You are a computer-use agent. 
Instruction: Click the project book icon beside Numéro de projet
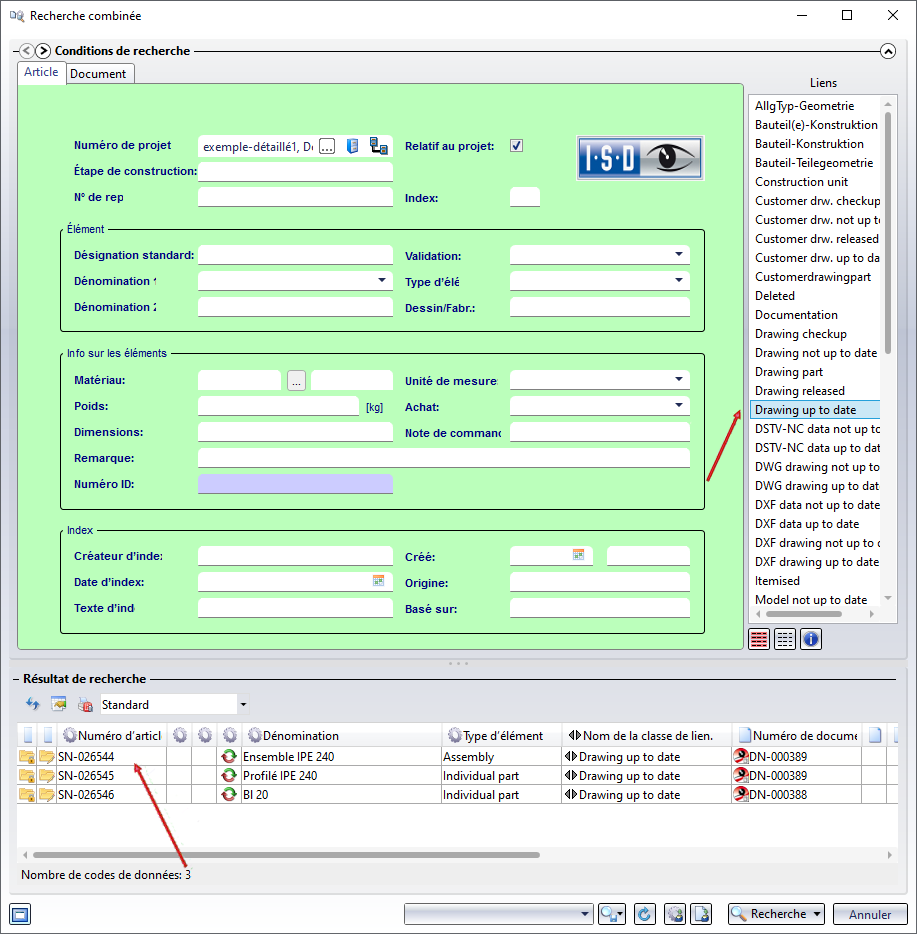[x=353, y=146]
